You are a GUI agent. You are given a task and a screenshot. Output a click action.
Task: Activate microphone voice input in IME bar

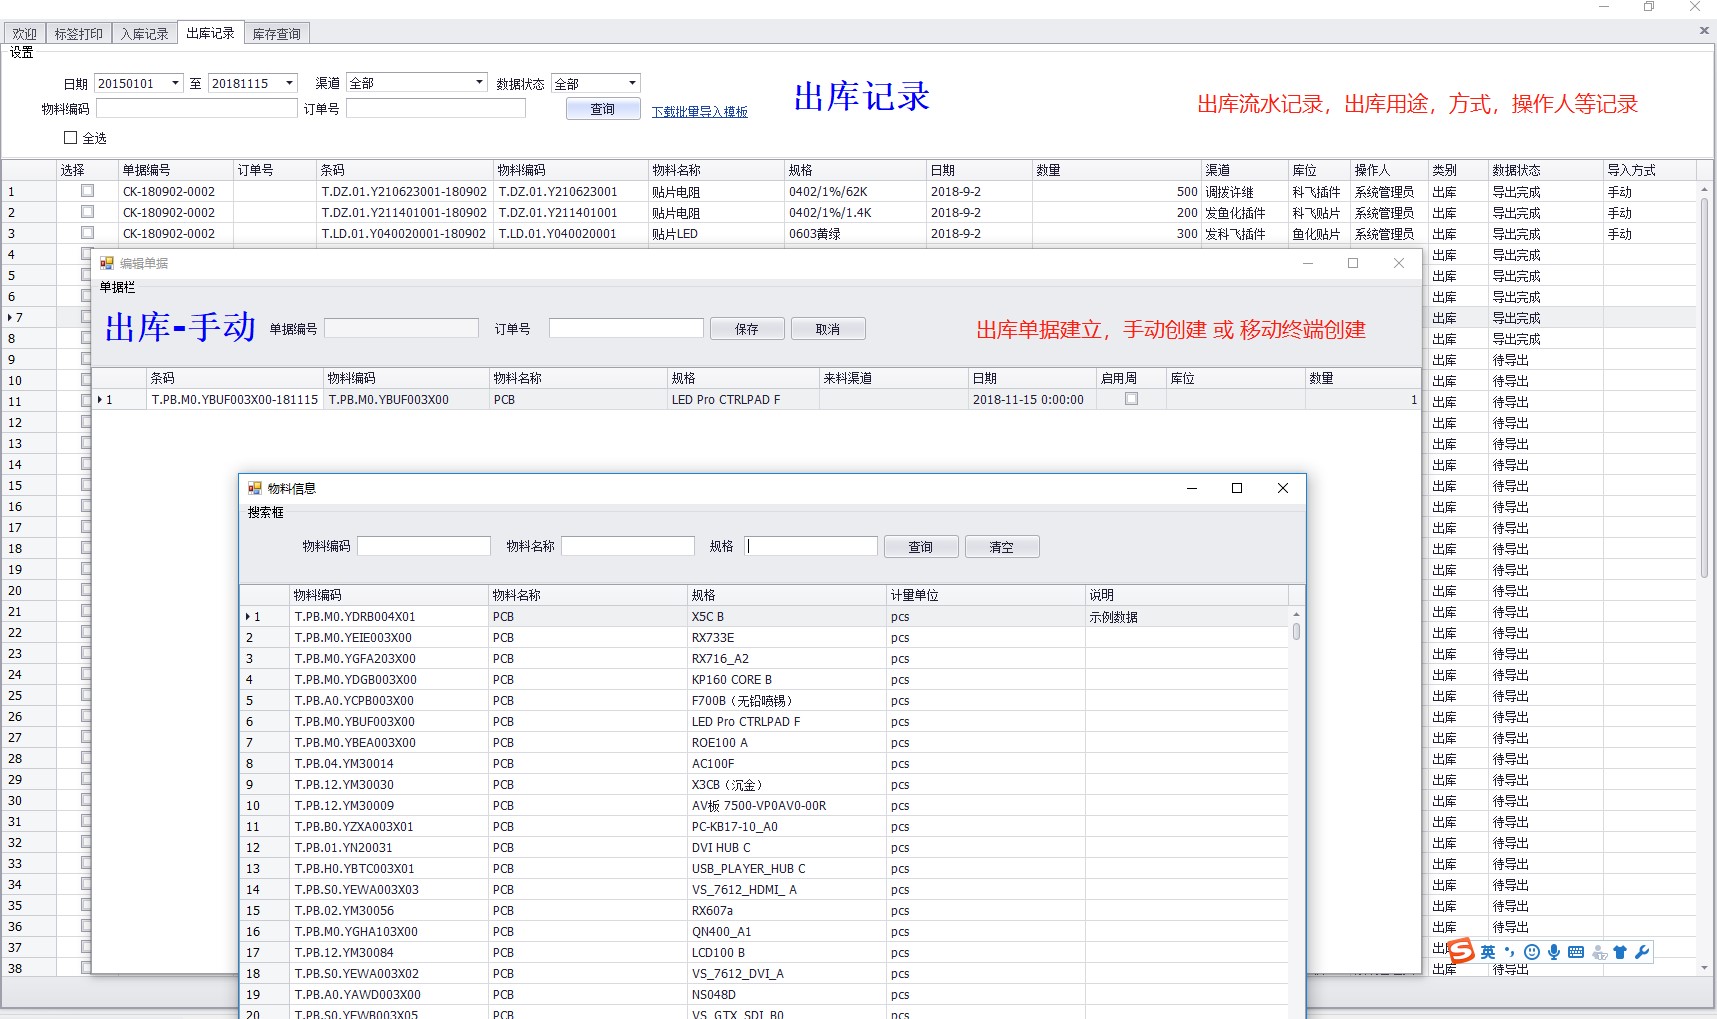(1553, 952)
